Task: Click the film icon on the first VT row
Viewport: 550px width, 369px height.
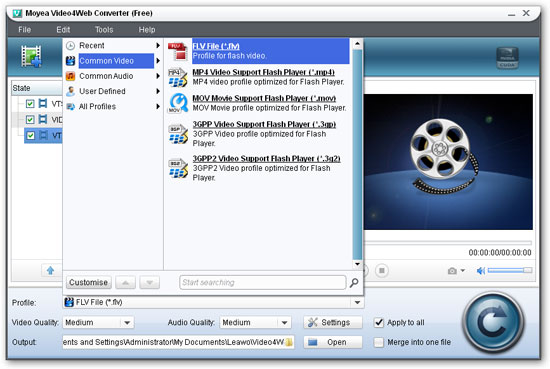Action: [43, 103]
